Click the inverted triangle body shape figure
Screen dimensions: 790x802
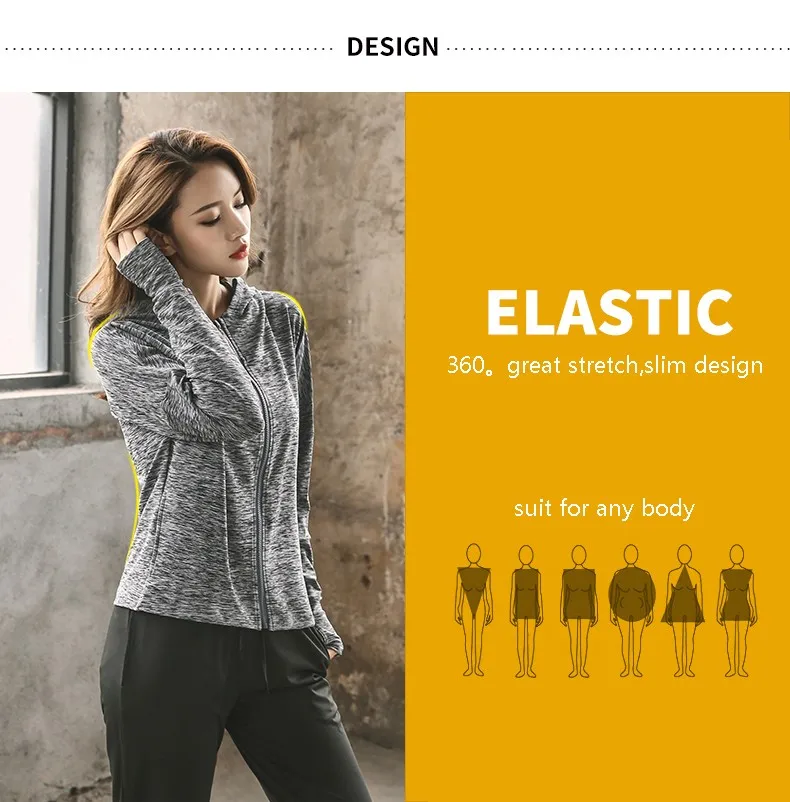pyautogui.click(x=473, y=610)
